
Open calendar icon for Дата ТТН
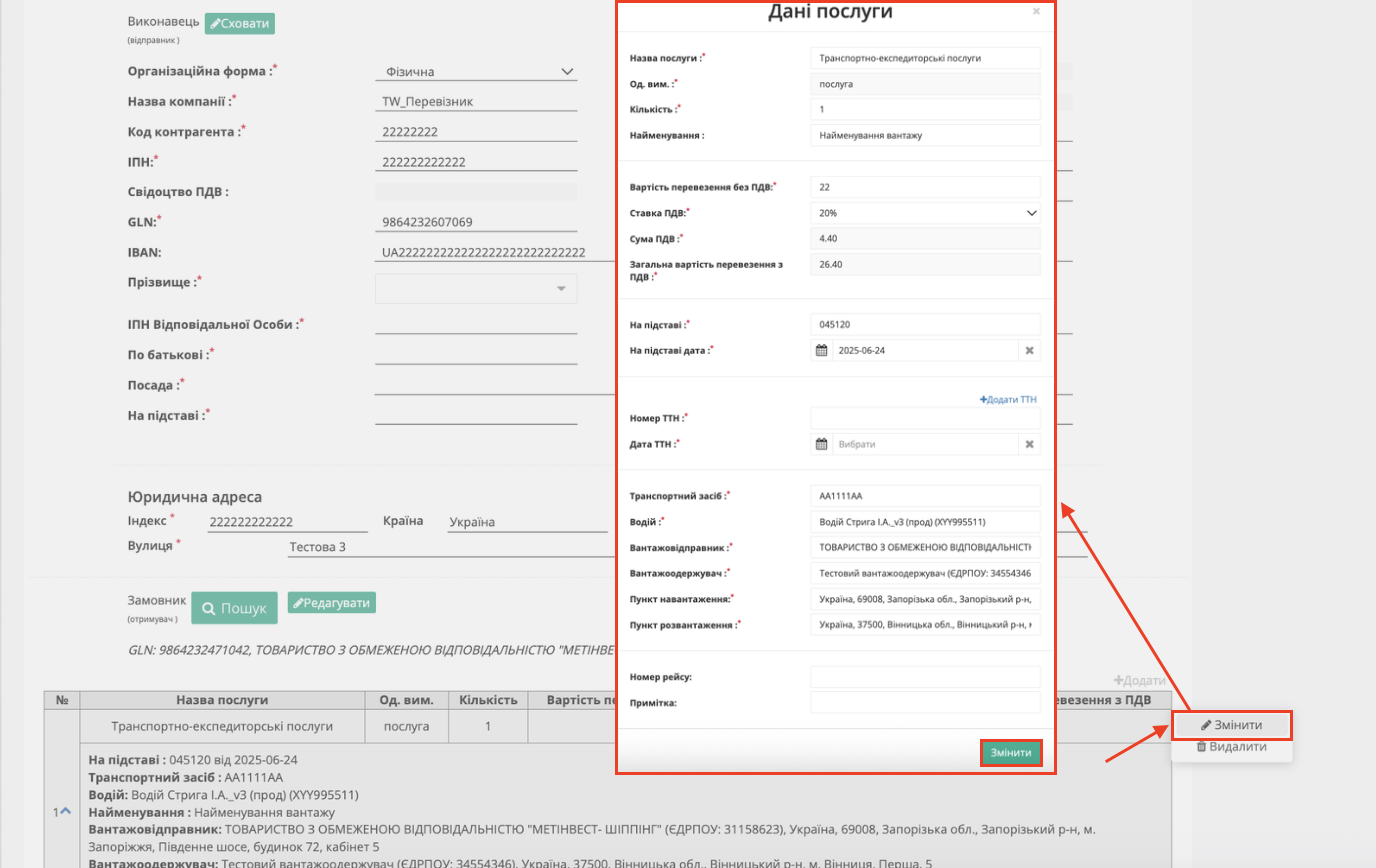(822, 444)
